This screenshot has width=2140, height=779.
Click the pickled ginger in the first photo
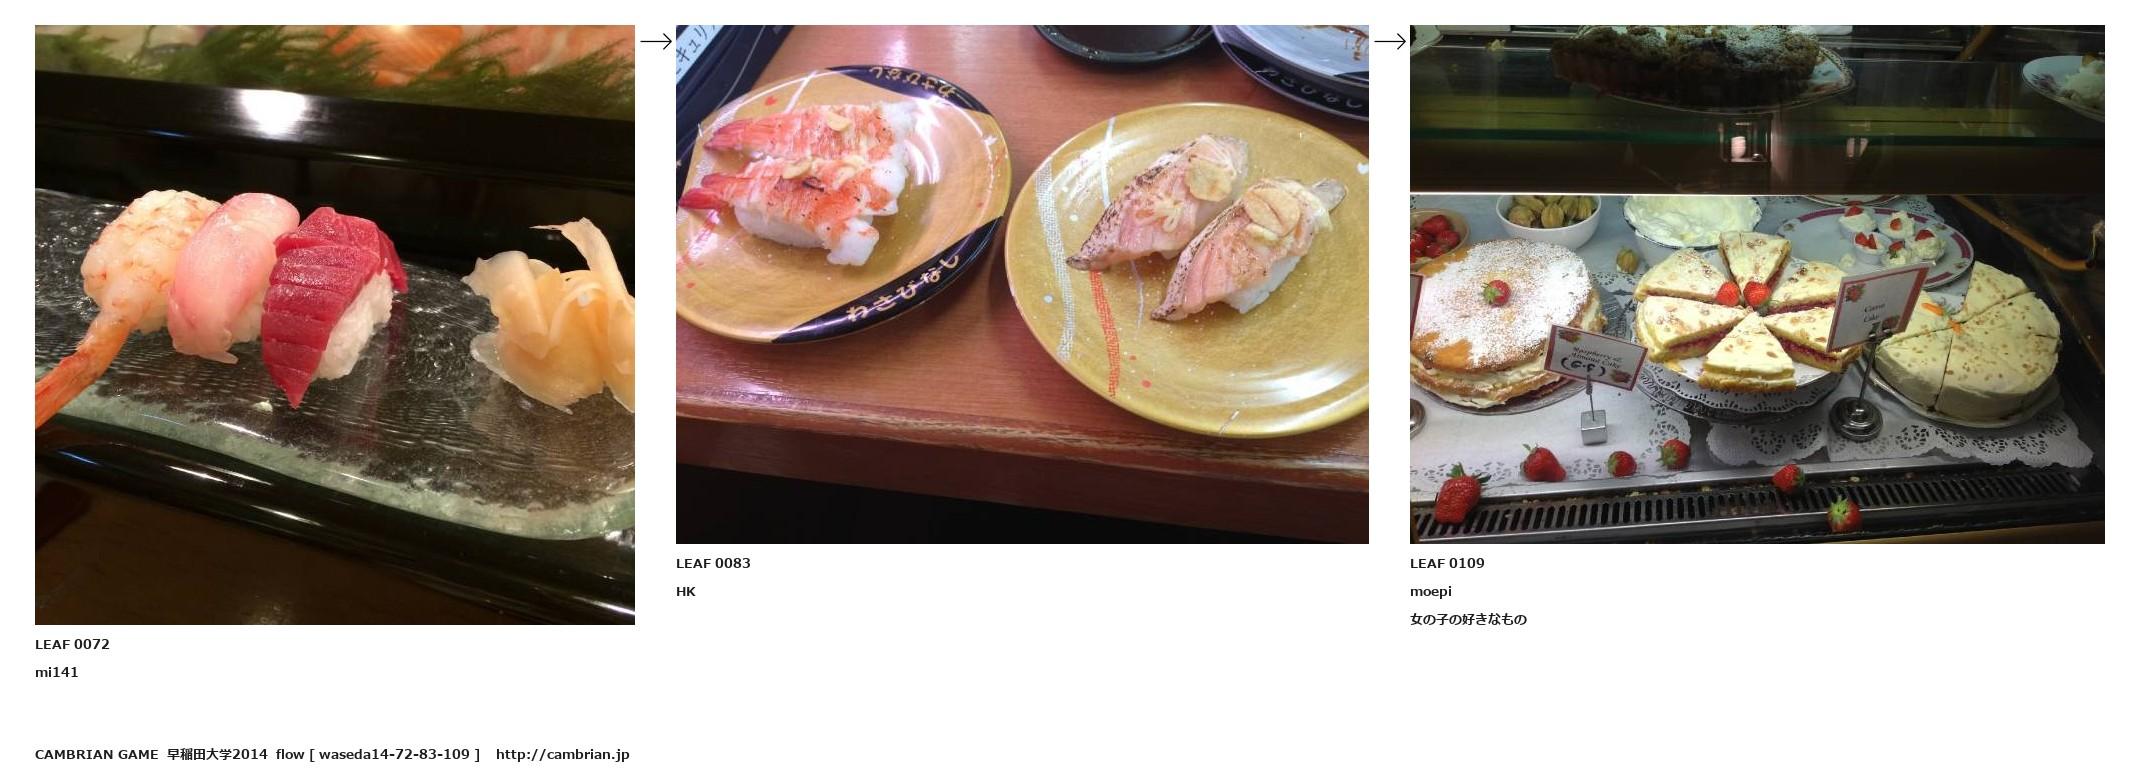pyautogui.click(x=553, y=313)
